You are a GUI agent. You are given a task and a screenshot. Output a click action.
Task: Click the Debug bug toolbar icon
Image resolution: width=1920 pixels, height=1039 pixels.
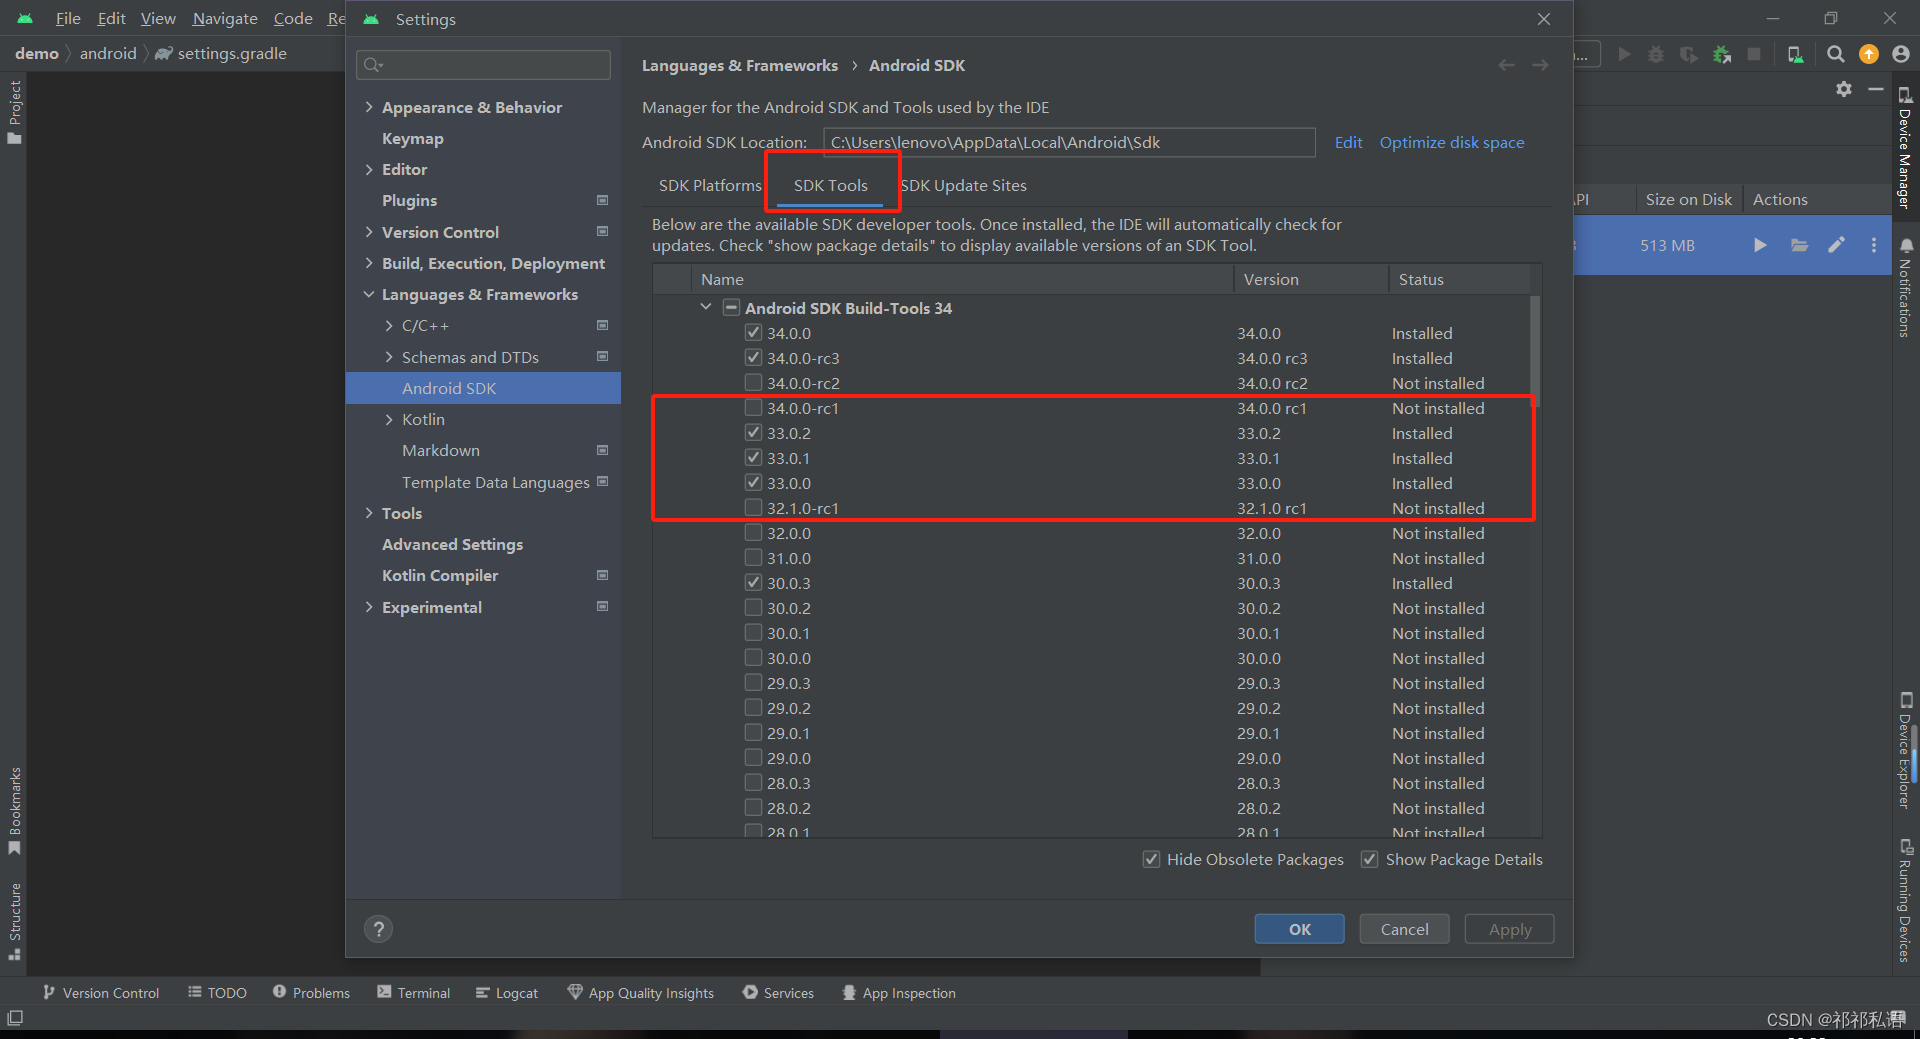click(1656, 54)
